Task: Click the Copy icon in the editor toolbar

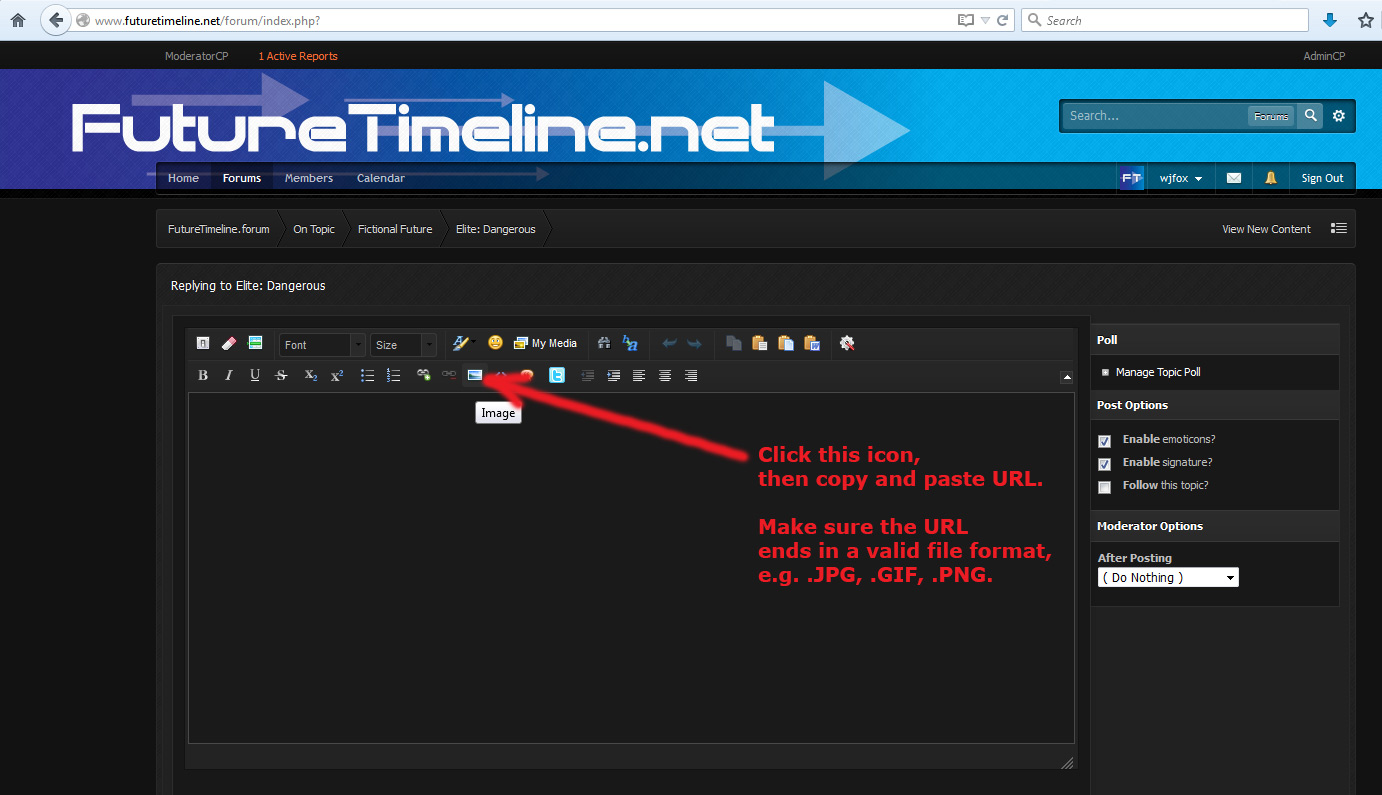Action: point(734,343)
